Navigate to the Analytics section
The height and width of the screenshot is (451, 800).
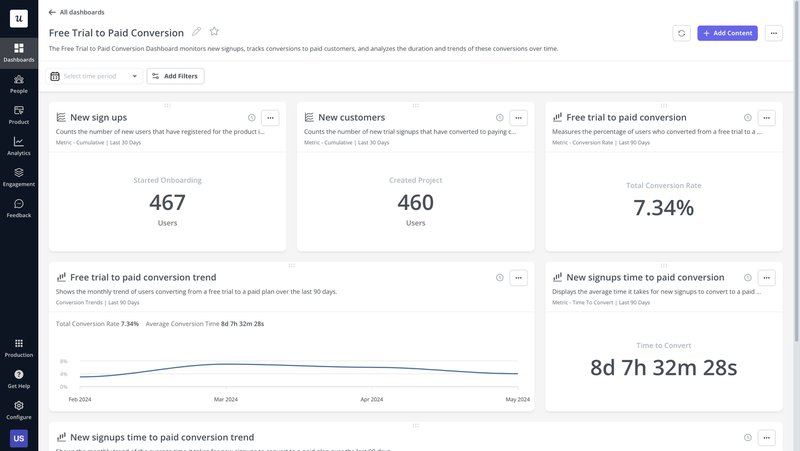click(x=19, y=146)
